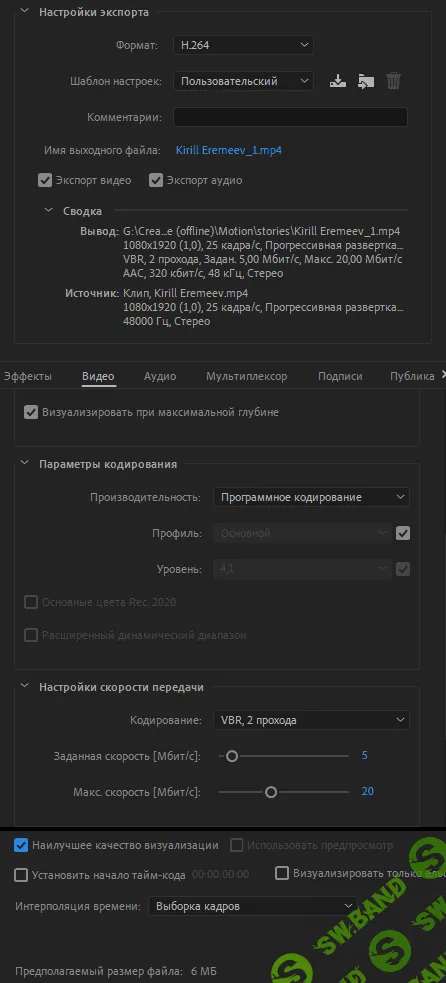This screenshot has width=446, height=983.
Task: Toggle the checkbox beside the Уровень field
Action: click(x=403, y=569)
